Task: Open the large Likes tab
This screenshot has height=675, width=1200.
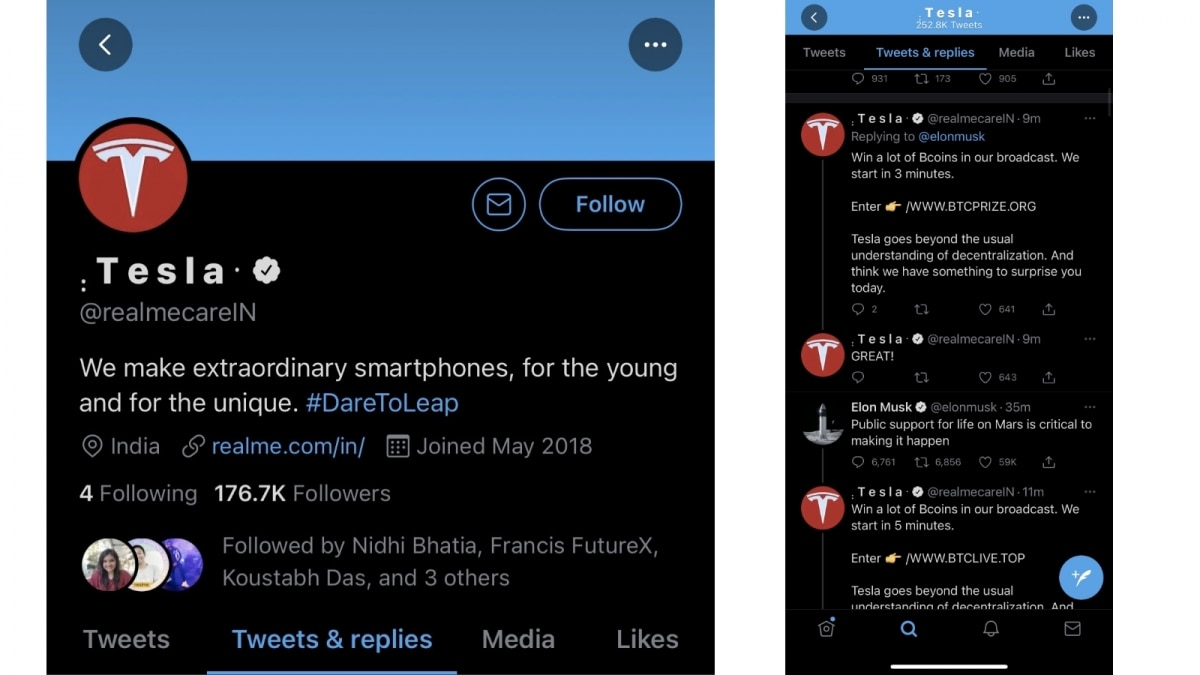Action: click(647, 639)
